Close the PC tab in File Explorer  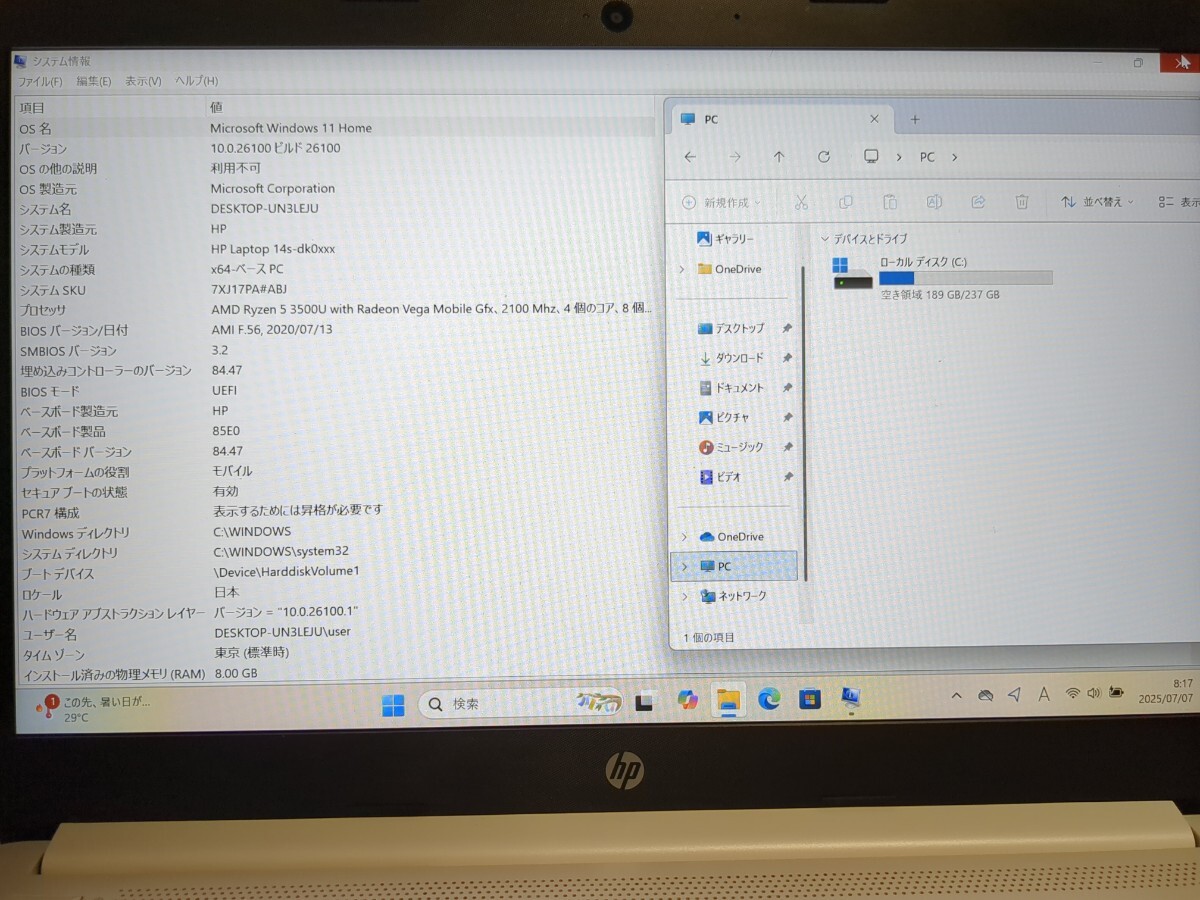(x=874, y=119)
